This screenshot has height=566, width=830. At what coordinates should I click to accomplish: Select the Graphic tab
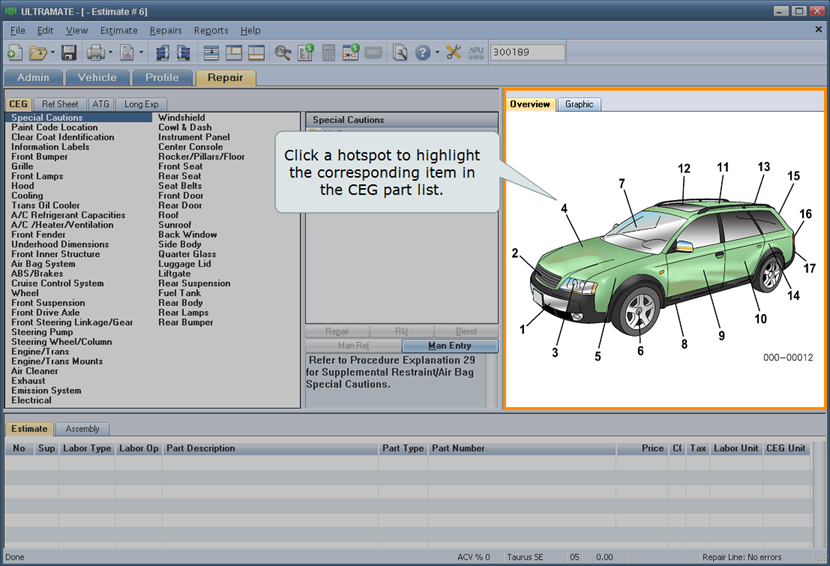pyautogui.click(x=579, y=104)
